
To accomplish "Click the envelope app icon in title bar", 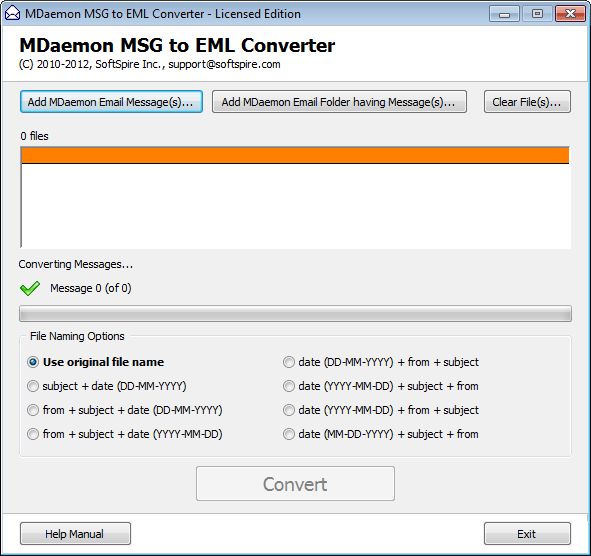I will point(12,14).
